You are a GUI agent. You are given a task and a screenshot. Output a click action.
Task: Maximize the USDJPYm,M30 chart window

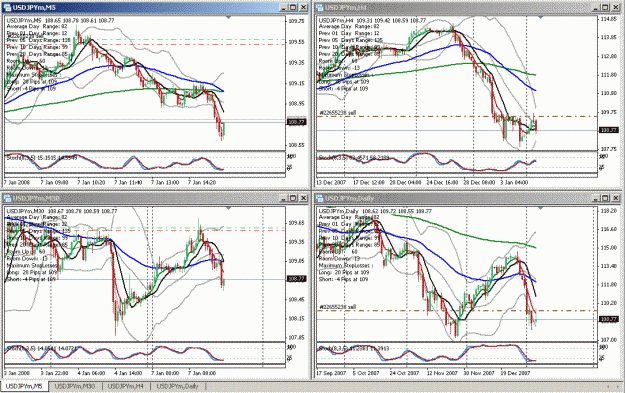(293, 198)
